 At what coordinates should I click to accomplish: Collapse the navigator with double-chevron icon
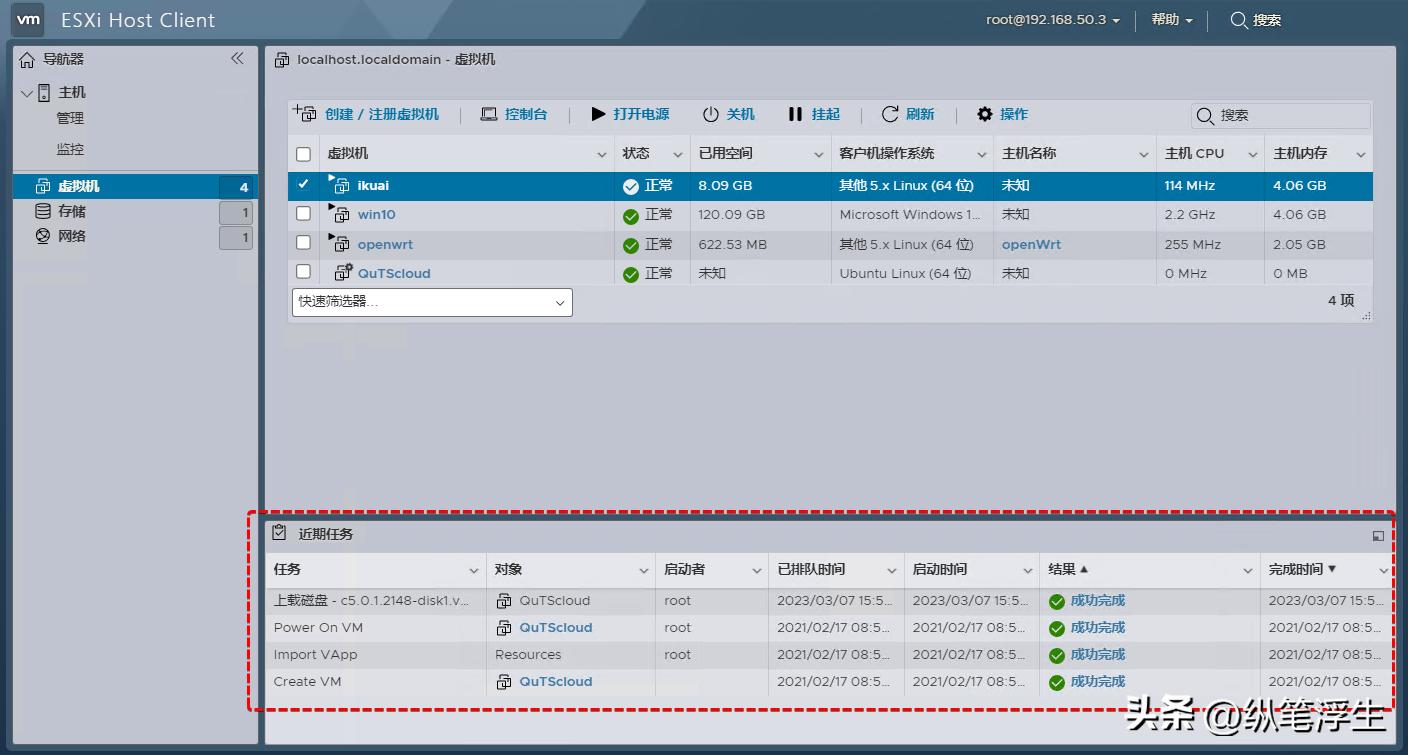tap(237, 59)
